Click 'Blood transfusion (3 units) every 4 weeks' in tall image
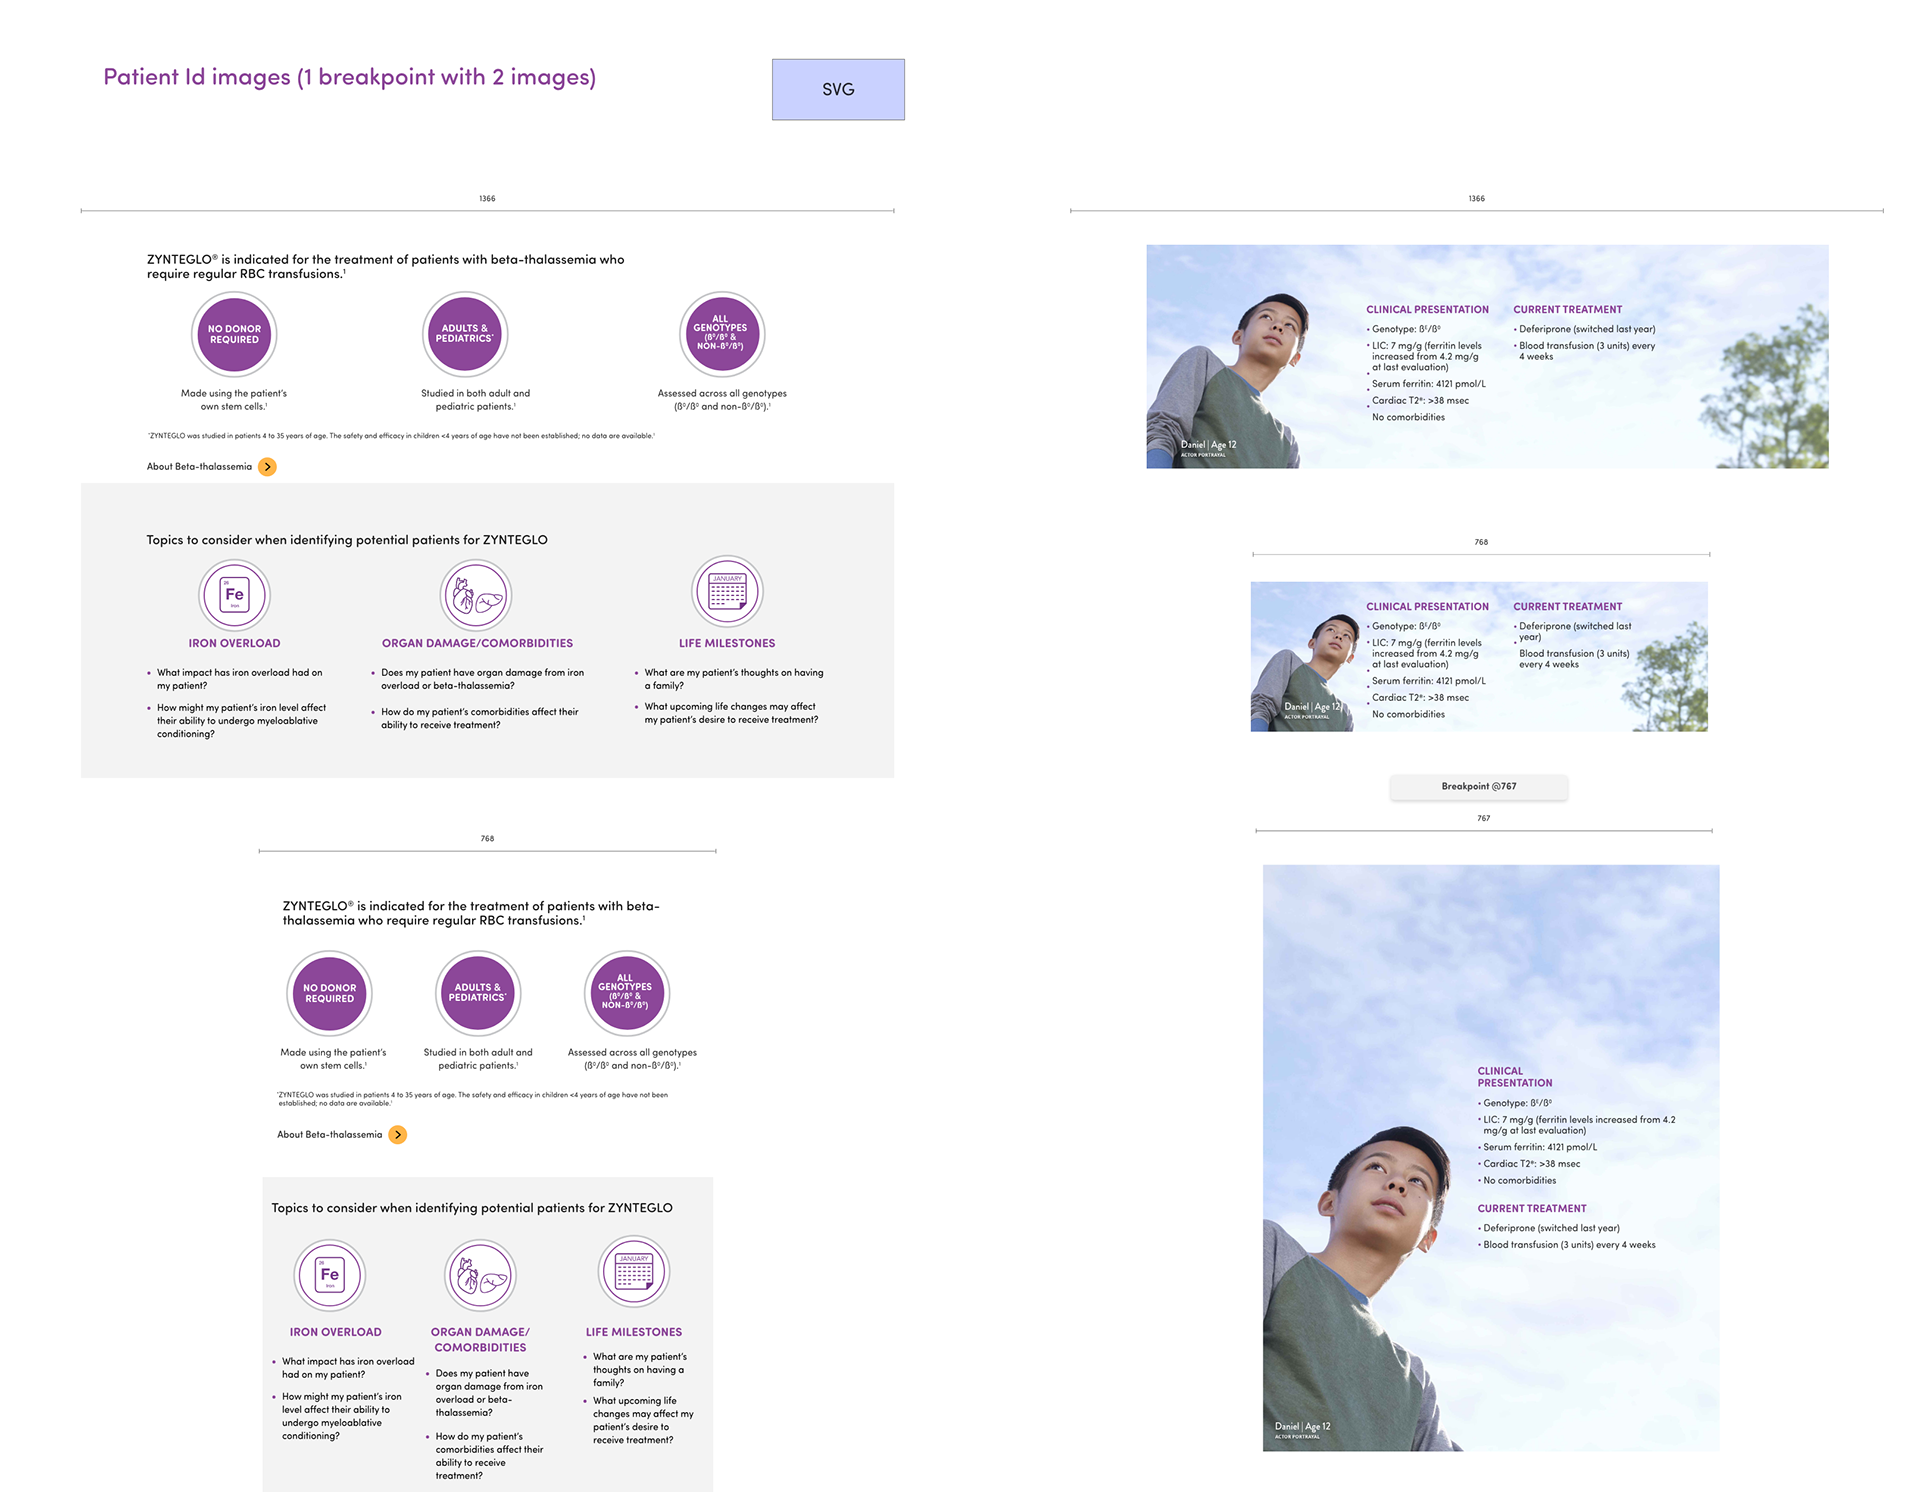 [1569, 1245]
